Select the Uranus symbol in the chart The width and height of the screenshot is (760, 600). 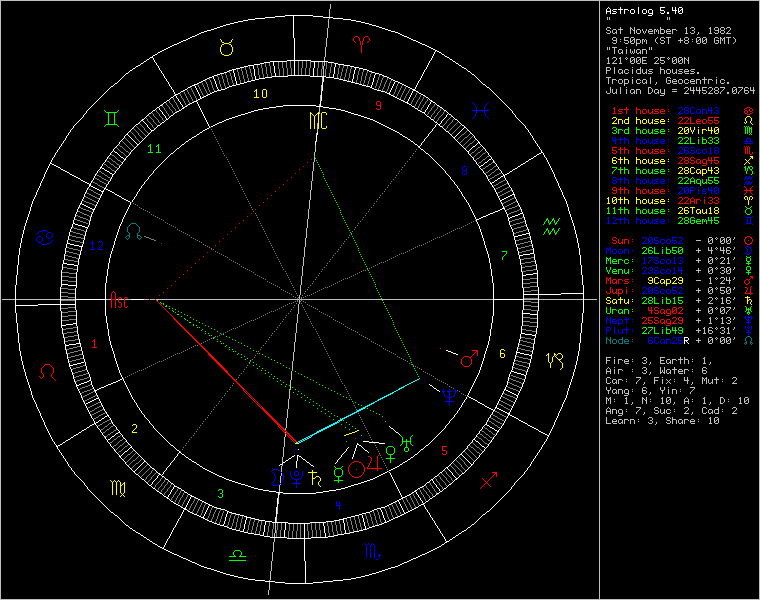(x=407, y=442)
